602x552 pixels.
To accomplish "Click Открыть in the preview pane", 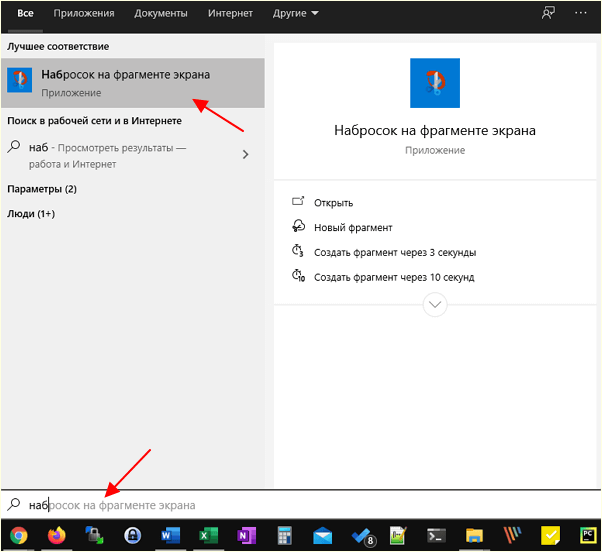I will (x=333, y=203).
